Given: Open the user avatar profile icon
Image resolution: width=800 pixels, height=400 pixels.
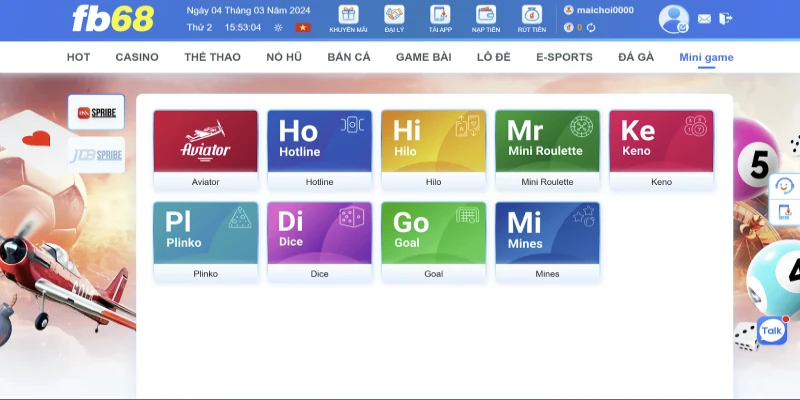Looking at the screenshot, I should coord(673,19).
